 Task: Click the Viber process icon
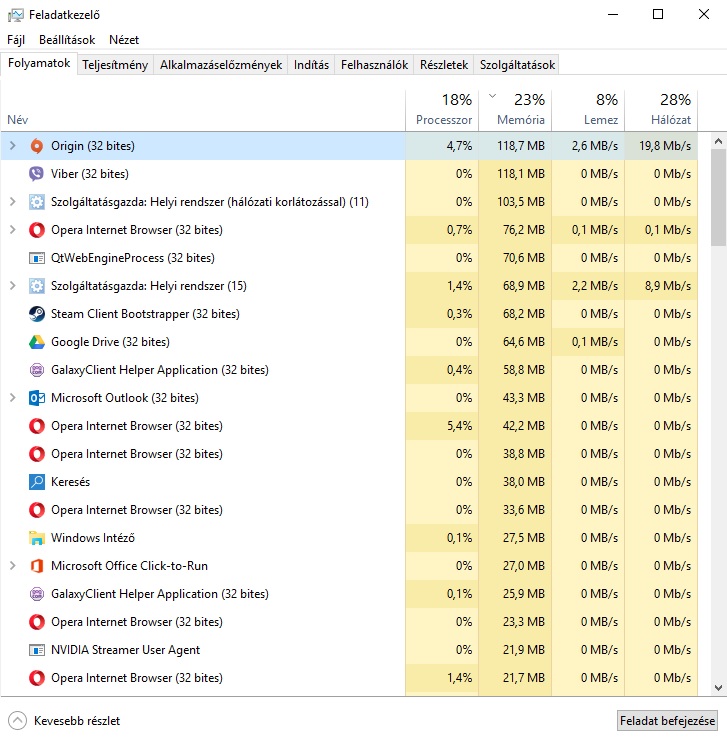click(x=37, y=174)
